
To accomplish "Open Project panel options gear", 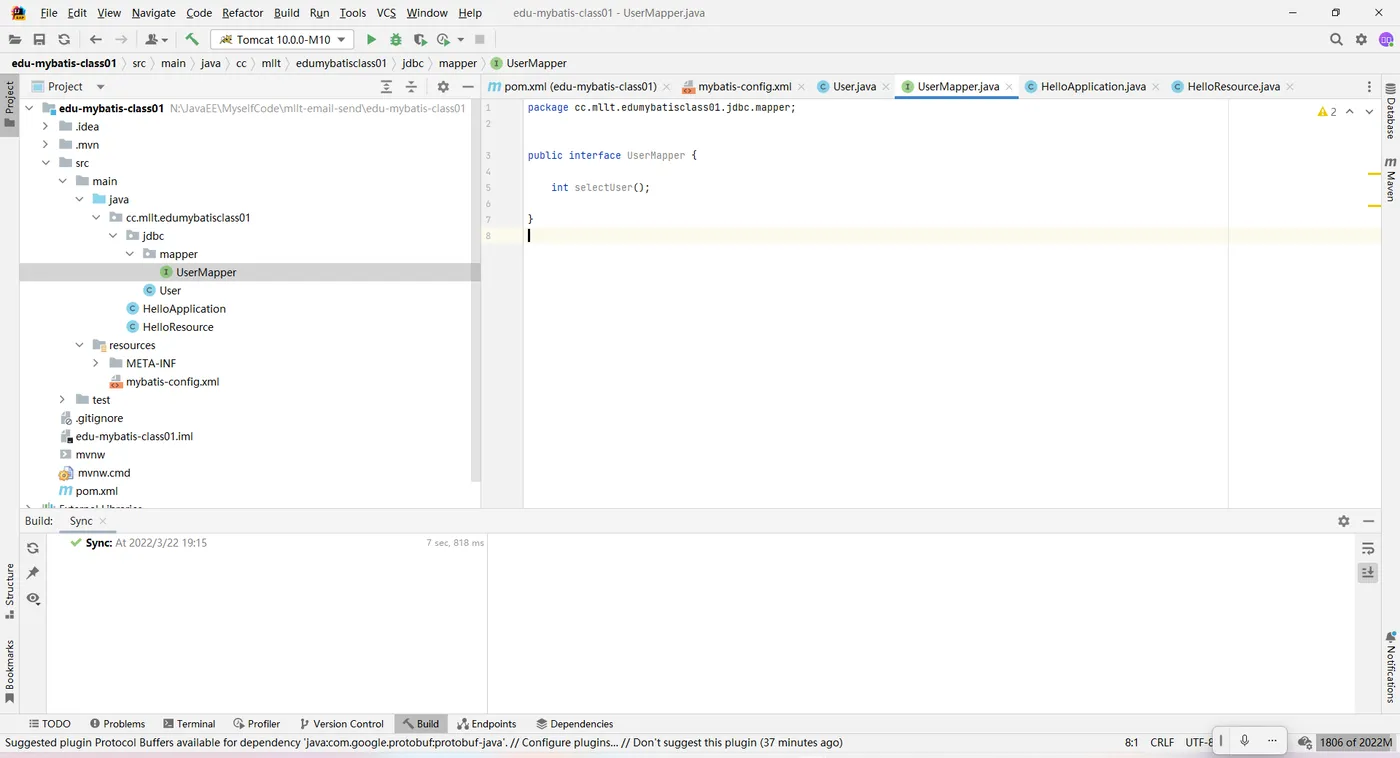I will (x=443, y=87).
